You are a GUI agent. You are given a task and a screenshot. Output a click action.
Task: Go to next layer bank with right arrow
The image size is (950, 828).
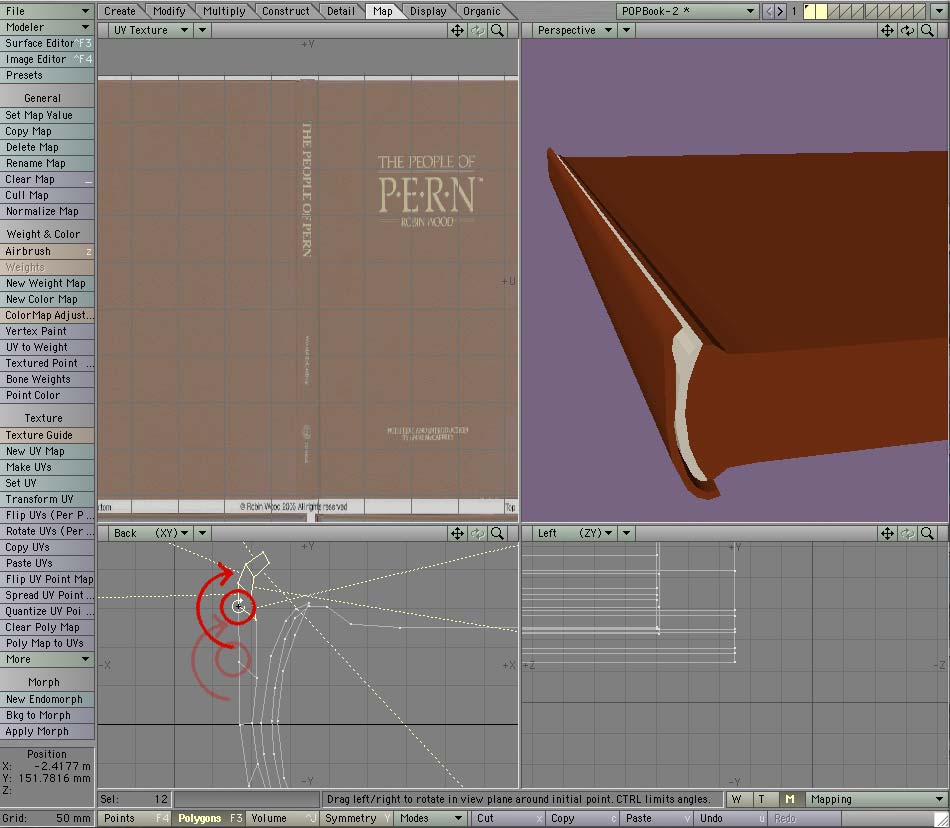780,11
